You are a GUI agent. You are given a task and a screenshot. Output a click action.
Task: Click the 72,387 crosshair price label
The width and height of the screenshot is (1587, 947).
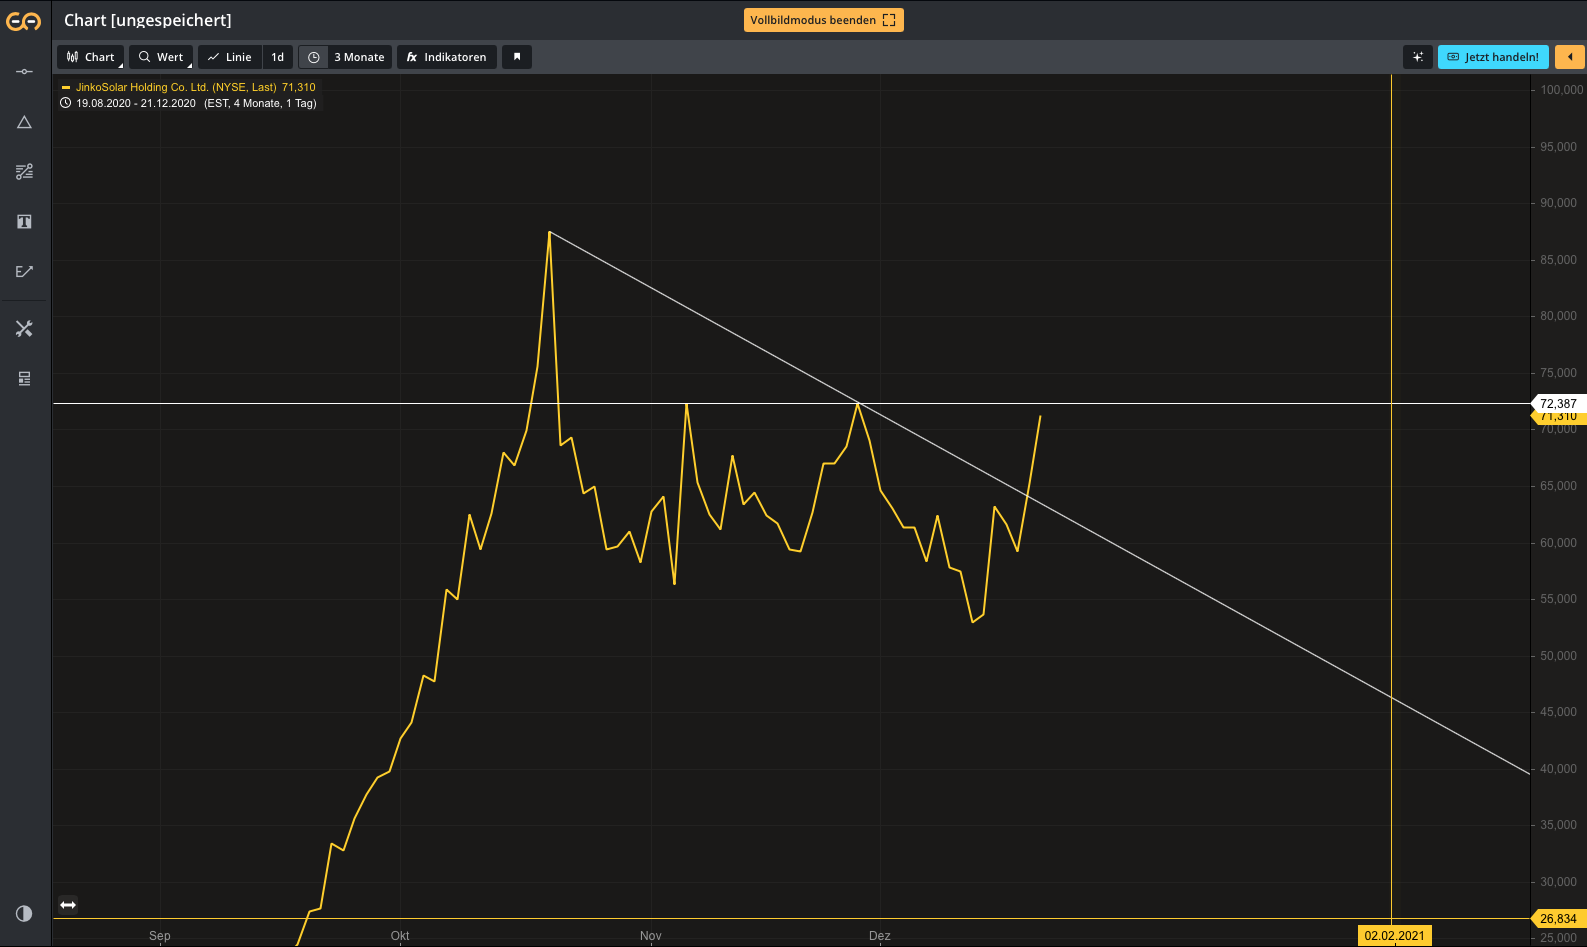pos(1558,404)
